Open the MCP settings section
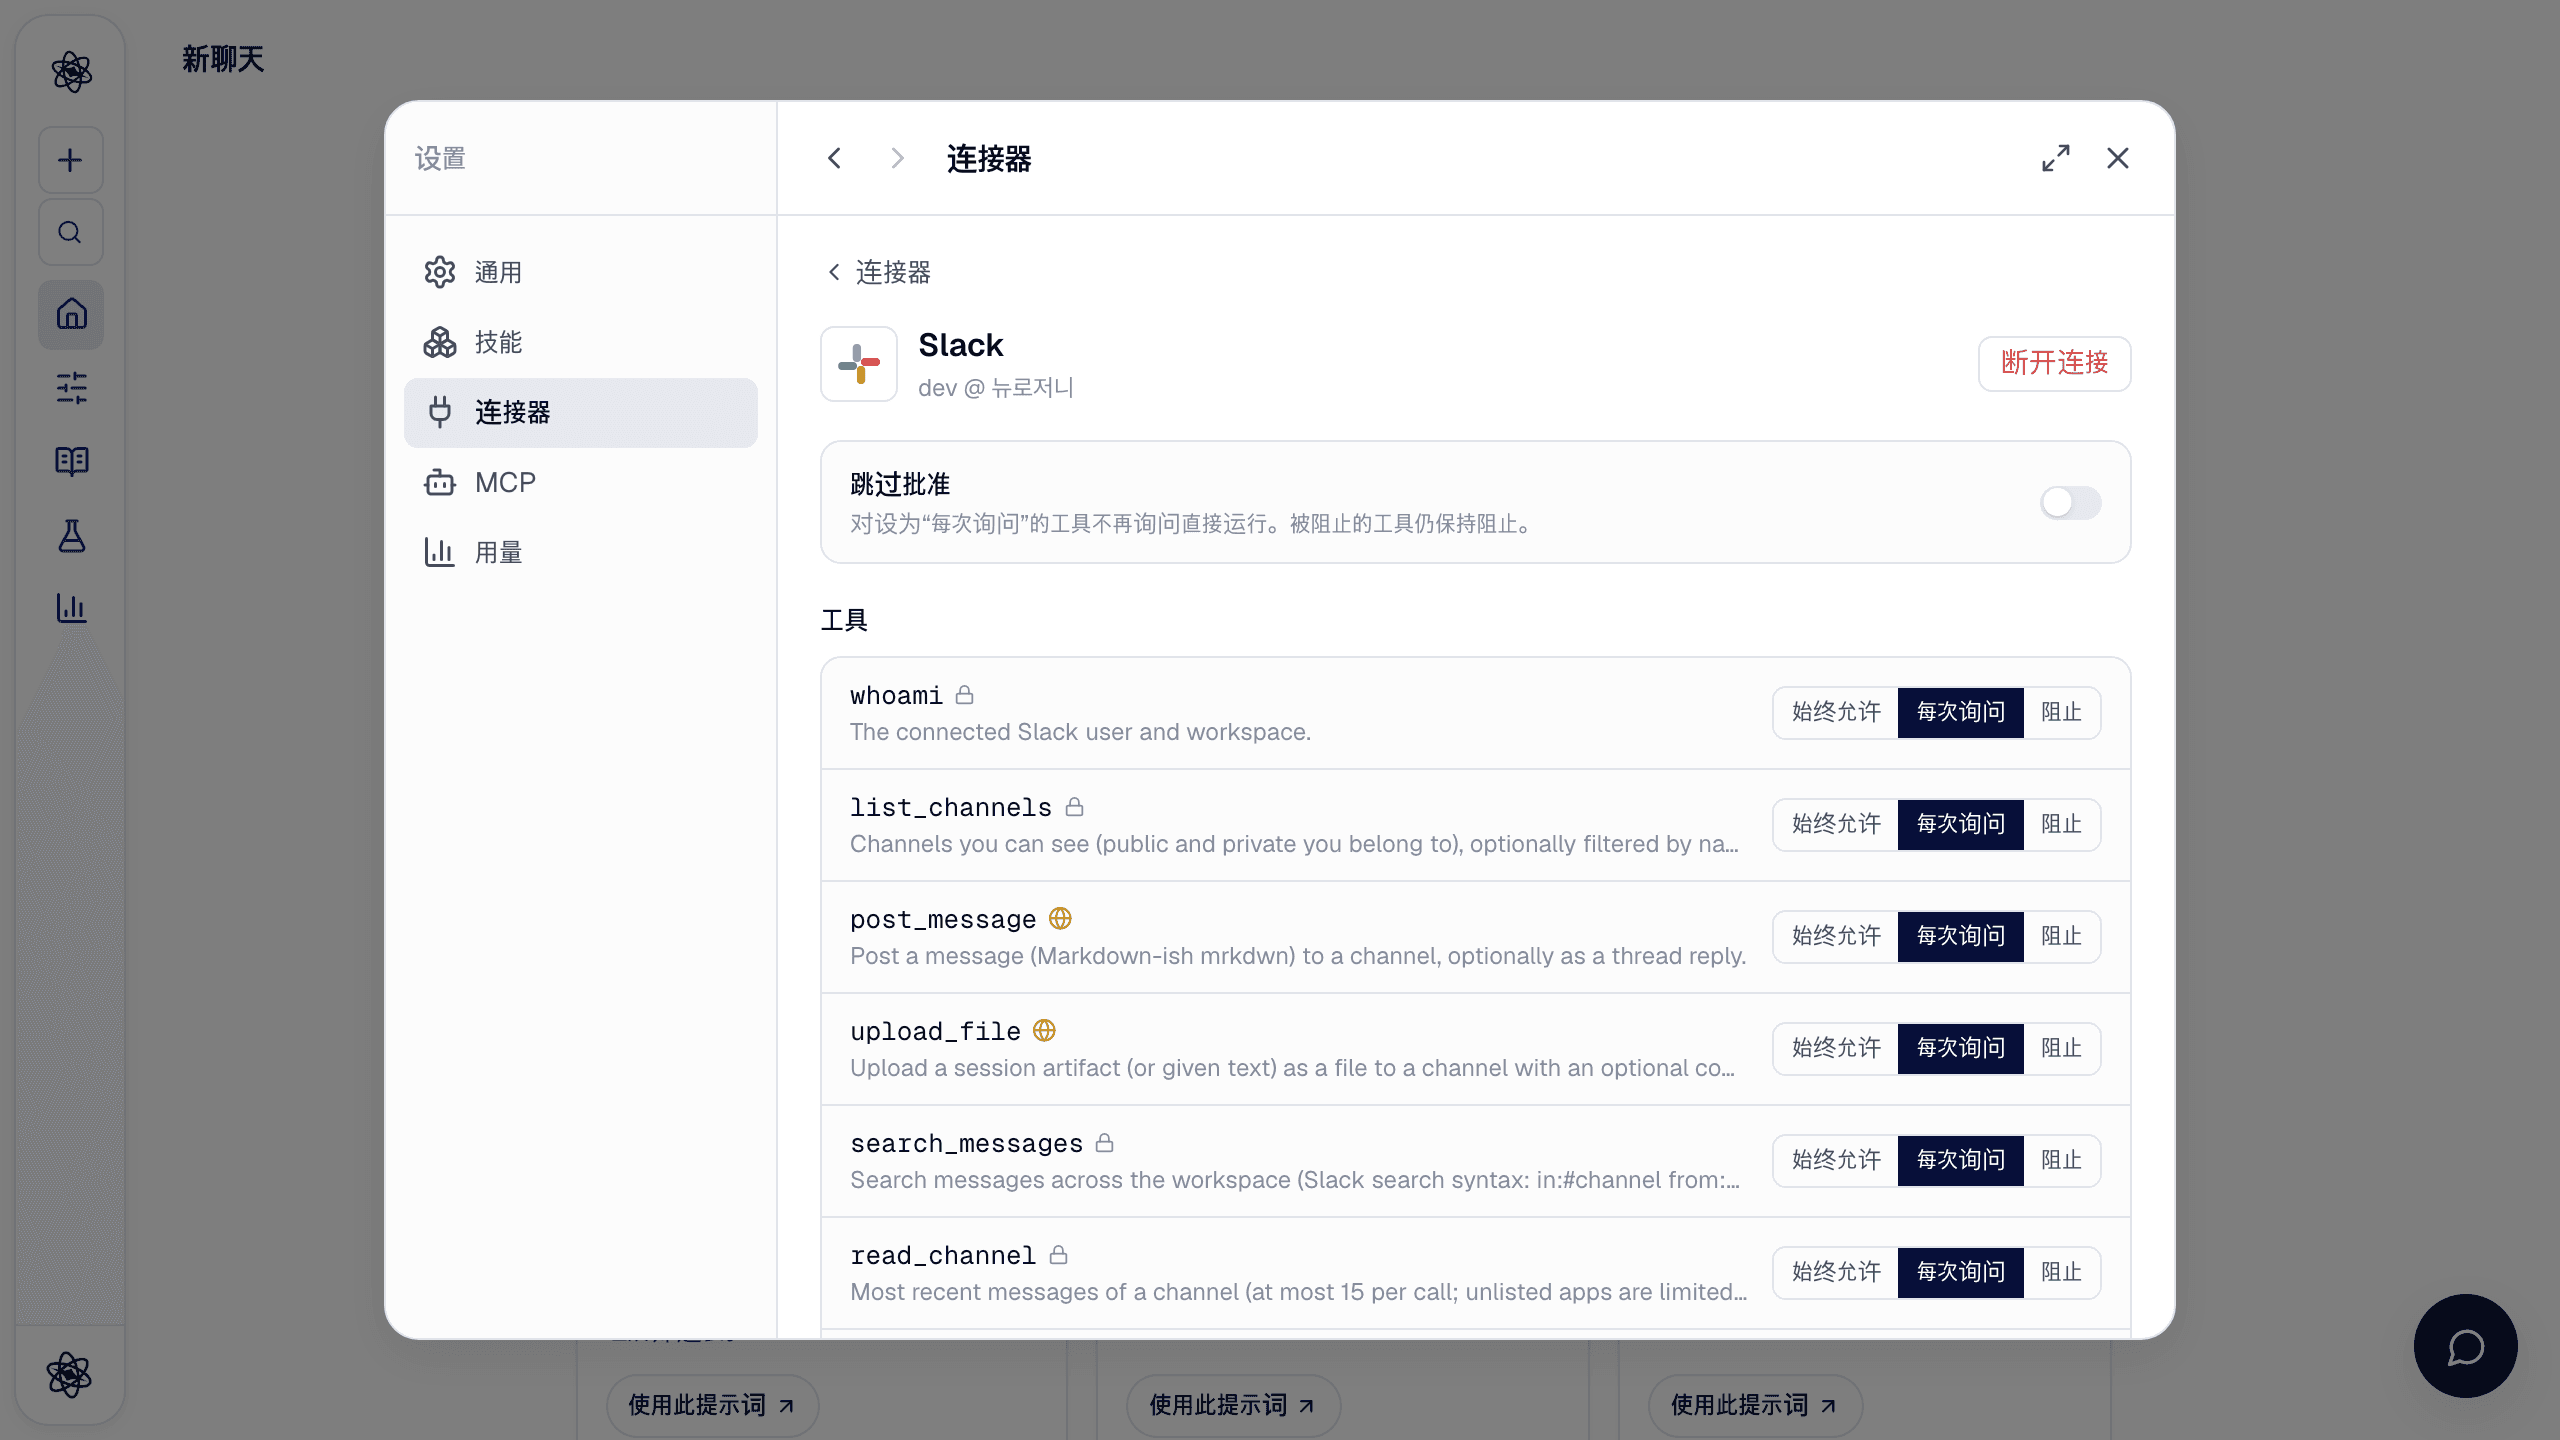The width and height of the screenshot is (2560, 1440). point(580,482)
